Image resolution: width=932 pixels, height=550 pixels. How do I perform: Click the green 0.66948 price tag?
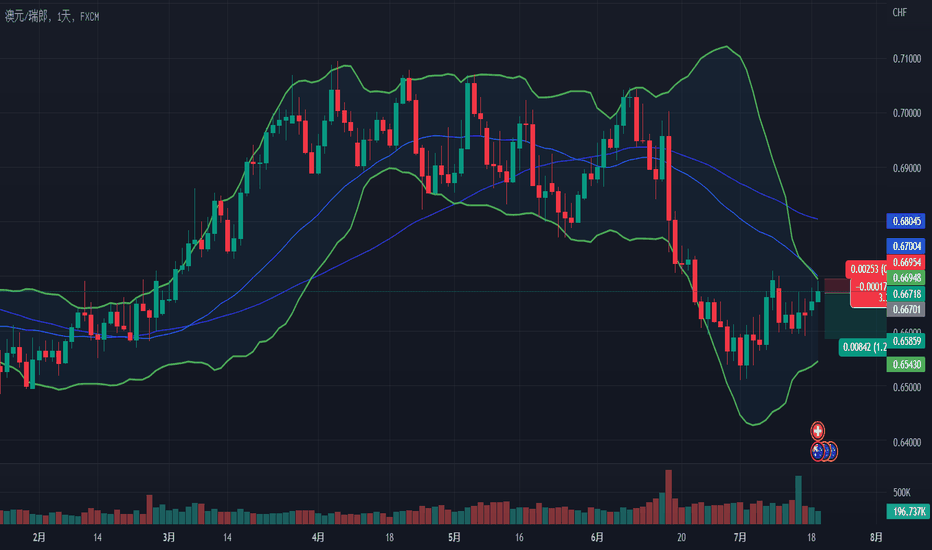coord(906,278)
